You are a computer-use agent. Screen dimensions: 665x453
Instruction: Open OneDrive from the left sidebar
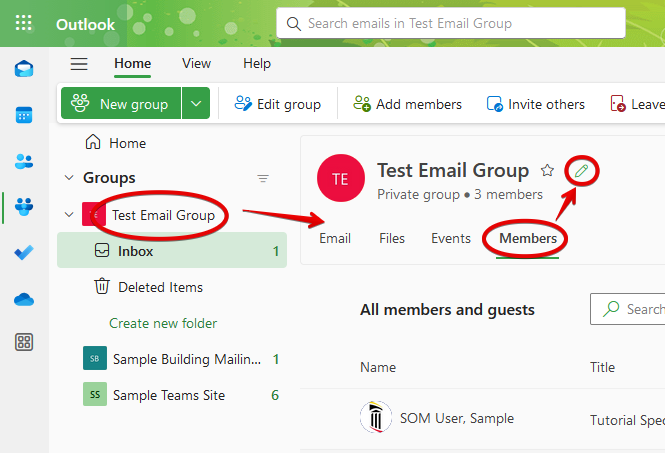(24, 299)
